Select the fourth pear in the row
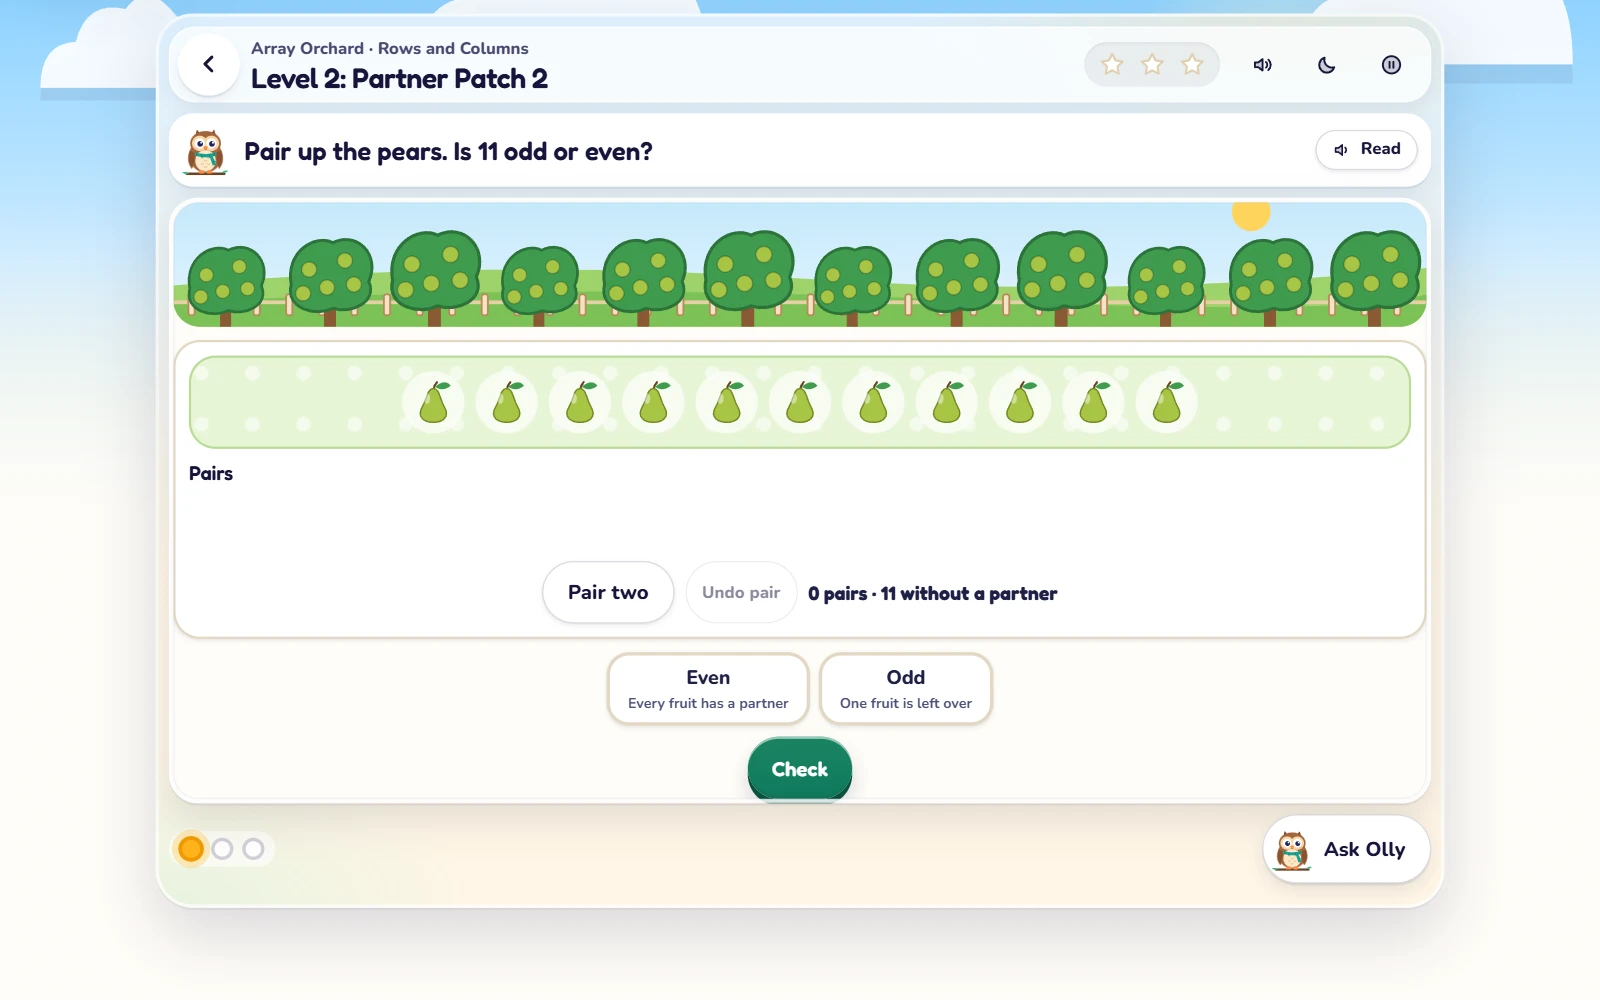Screen dimensions: 1600x1000 653,402
